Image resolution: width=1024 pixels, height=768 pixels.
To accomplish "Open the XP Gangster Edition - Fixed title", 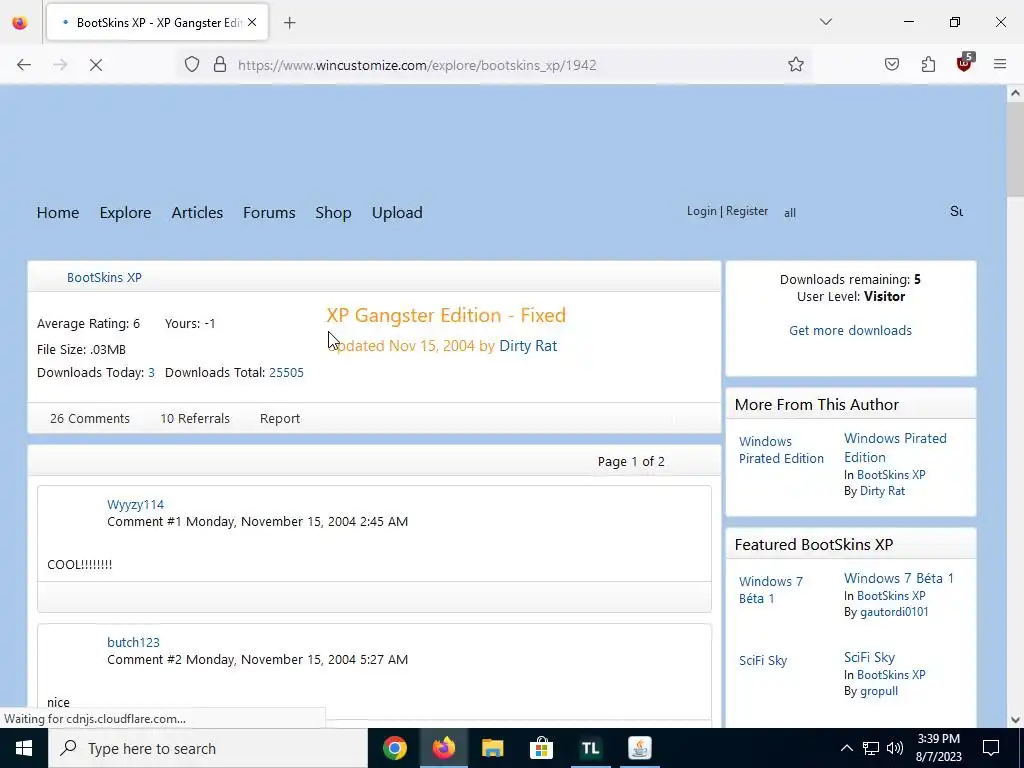I will pyautogui.click(x=446, y=315).
